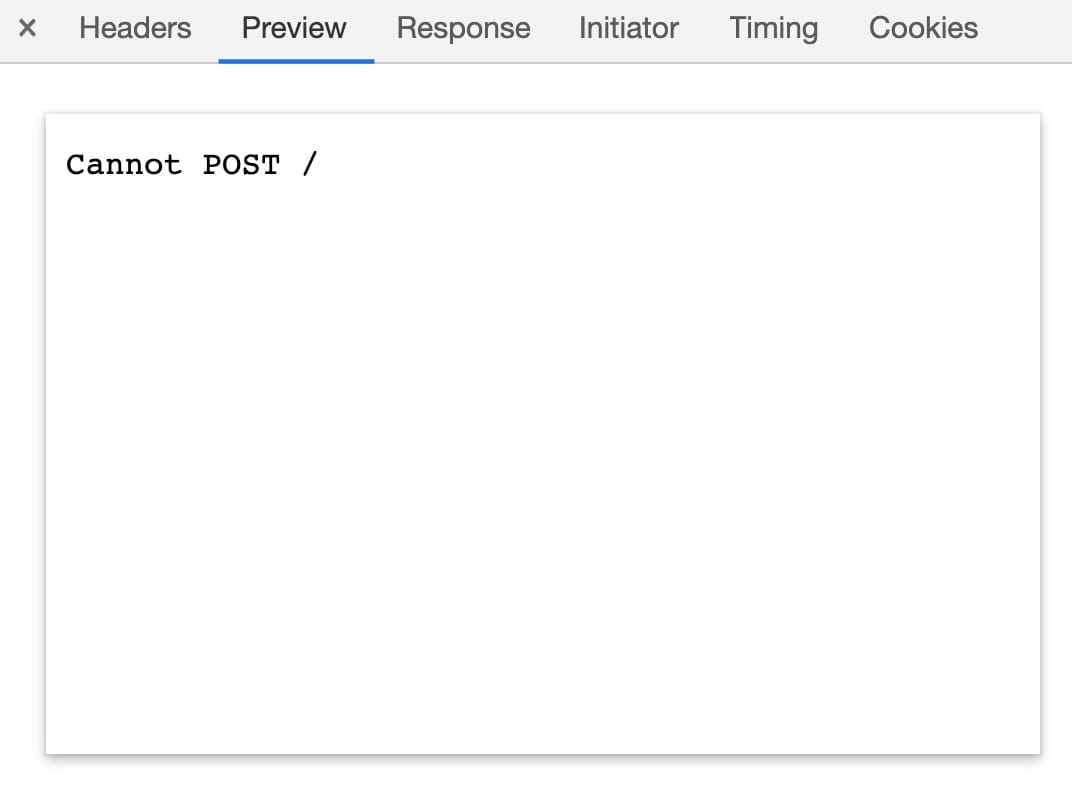The width and height of the screenshot is (1072, 794).
Task: Click the blank area of preview frame
Action: point(543,465)
